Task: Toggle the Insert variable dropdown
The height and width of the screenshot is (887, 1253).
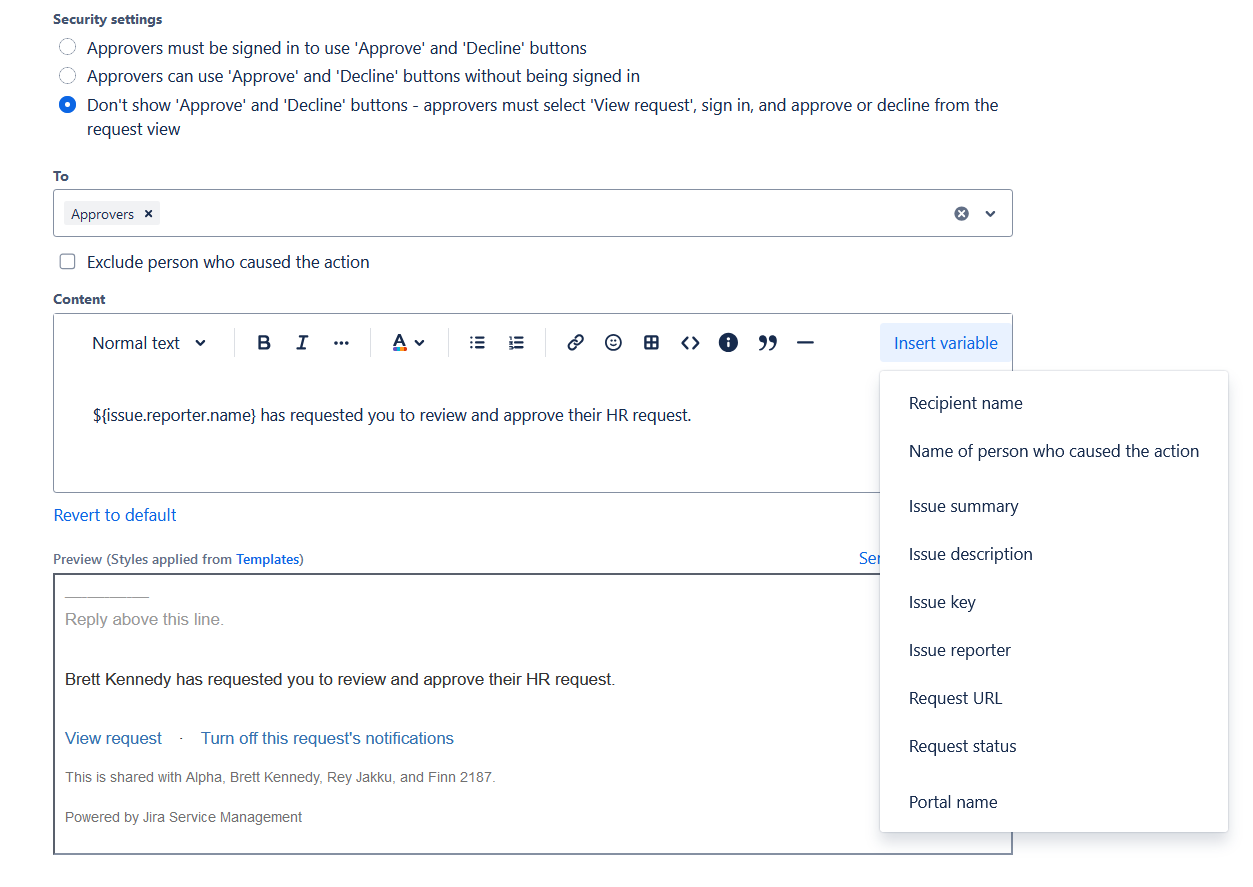Action: pos(945,343)
